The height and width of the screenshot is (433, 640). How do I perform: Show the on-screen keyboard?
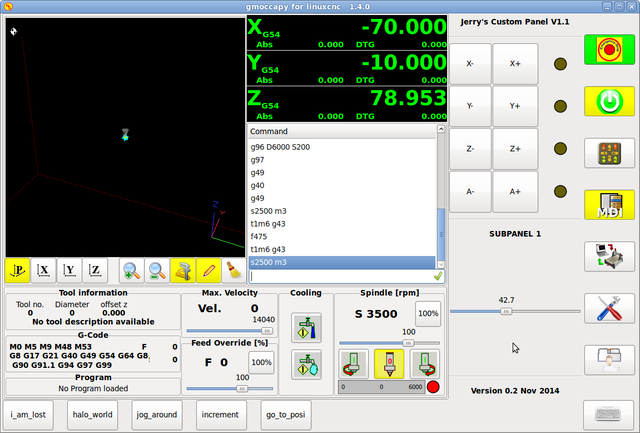609,413
